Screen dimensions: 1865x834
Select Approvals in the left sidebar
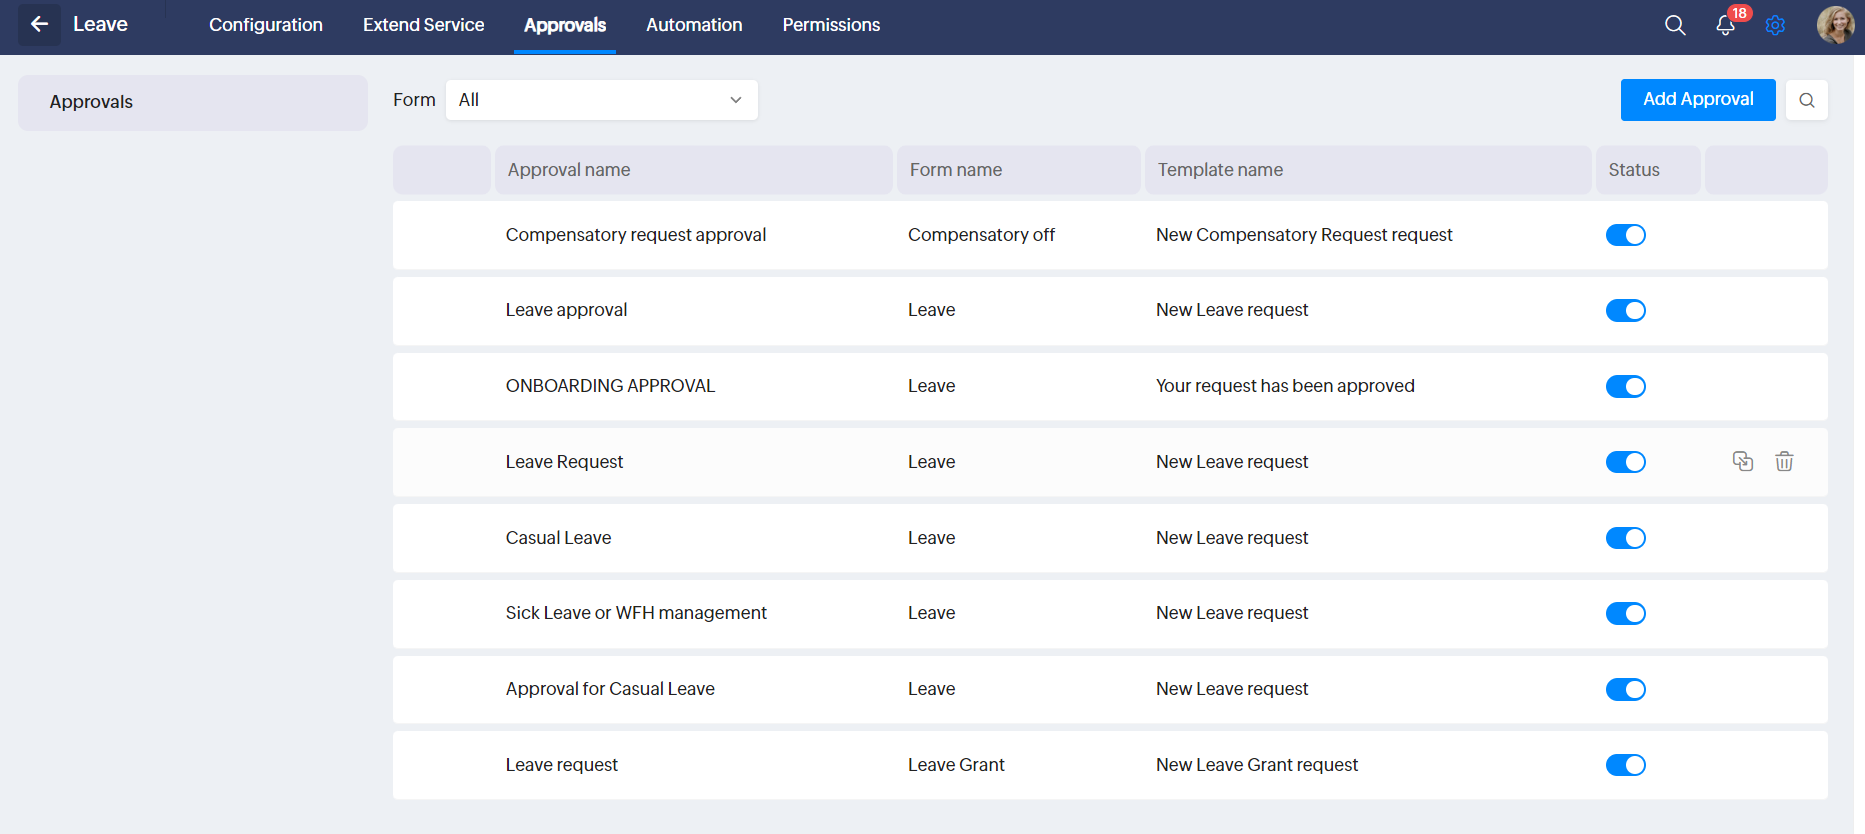[192, 102]
